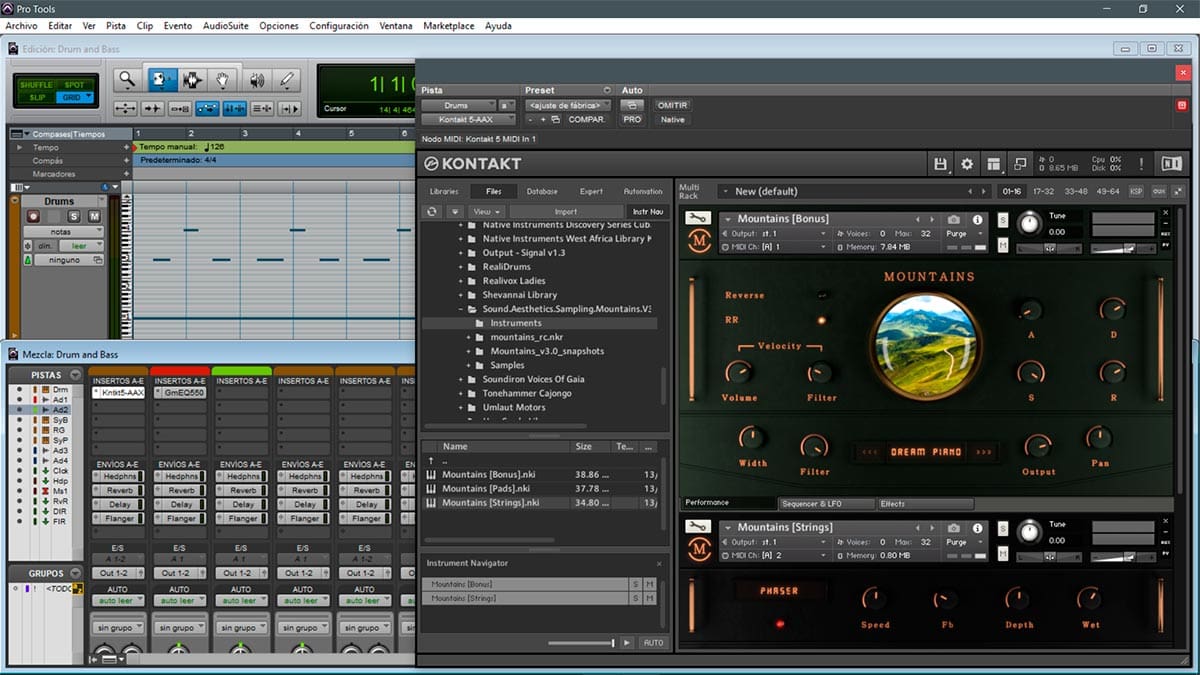Select the Trim tool in Pro Tools
Screen dimensions: 1200x675
pyautogui.click(x=161, y=80)
